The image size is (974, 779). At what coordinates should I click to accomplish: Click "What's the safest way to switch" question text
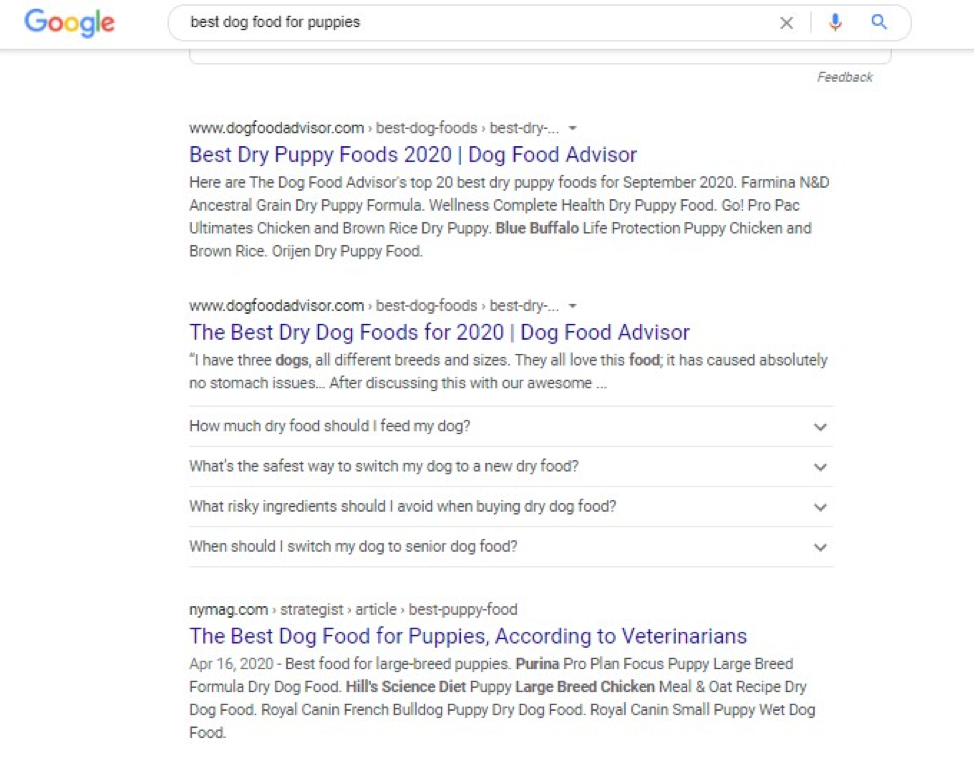coord(383,467)
